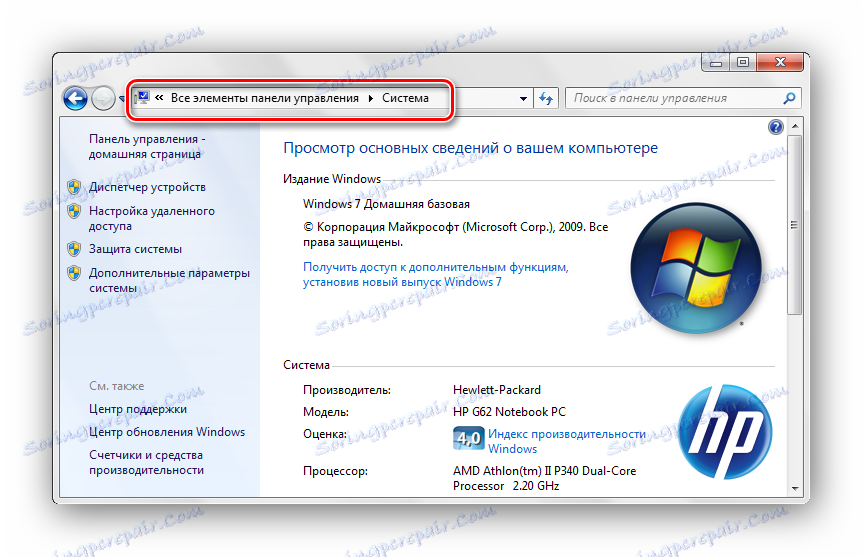Click the Windows 7 logo image
Screen dimensions: 863x557
tap(696, 268)
